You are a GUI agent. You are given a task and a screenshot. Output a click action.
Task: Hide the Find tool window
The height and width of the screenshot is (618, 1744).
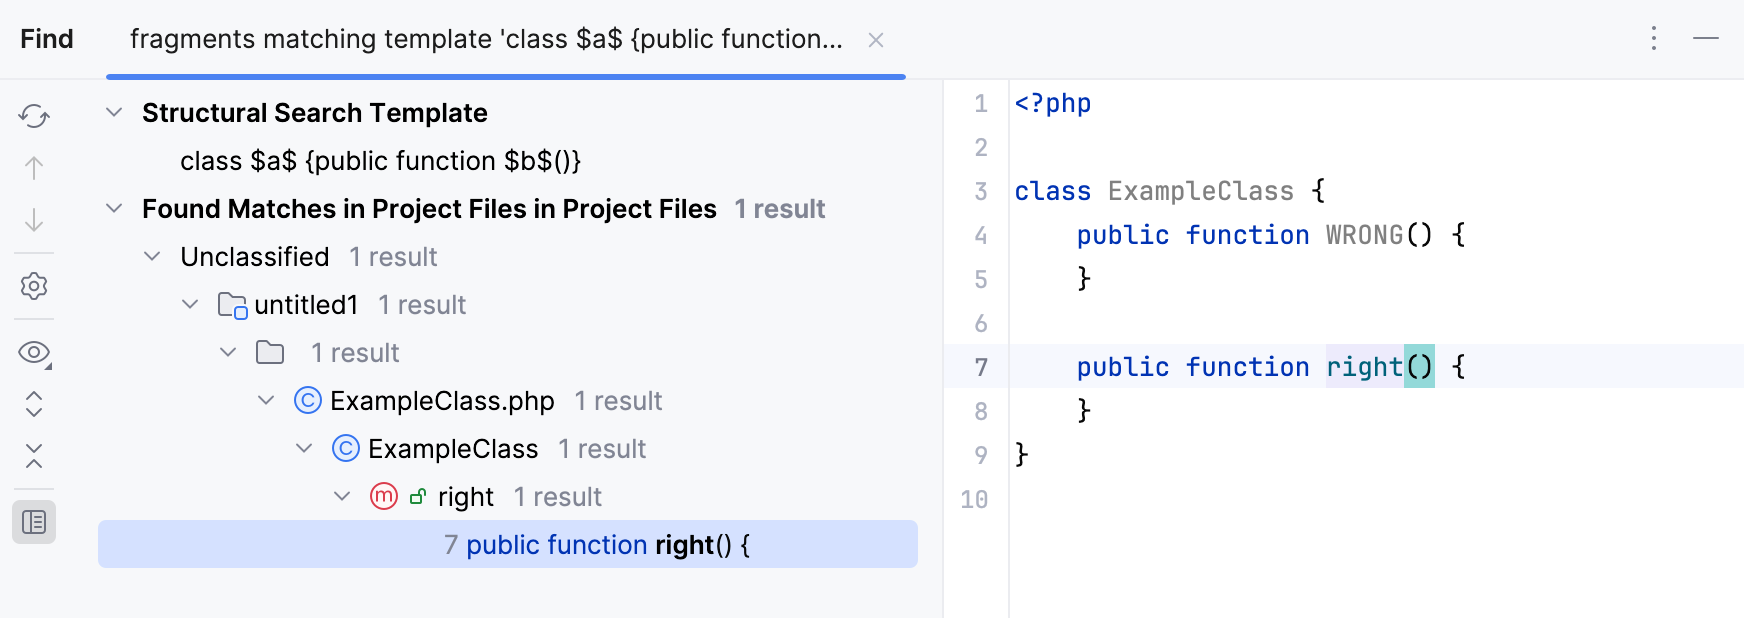[x=1706, y=39]
